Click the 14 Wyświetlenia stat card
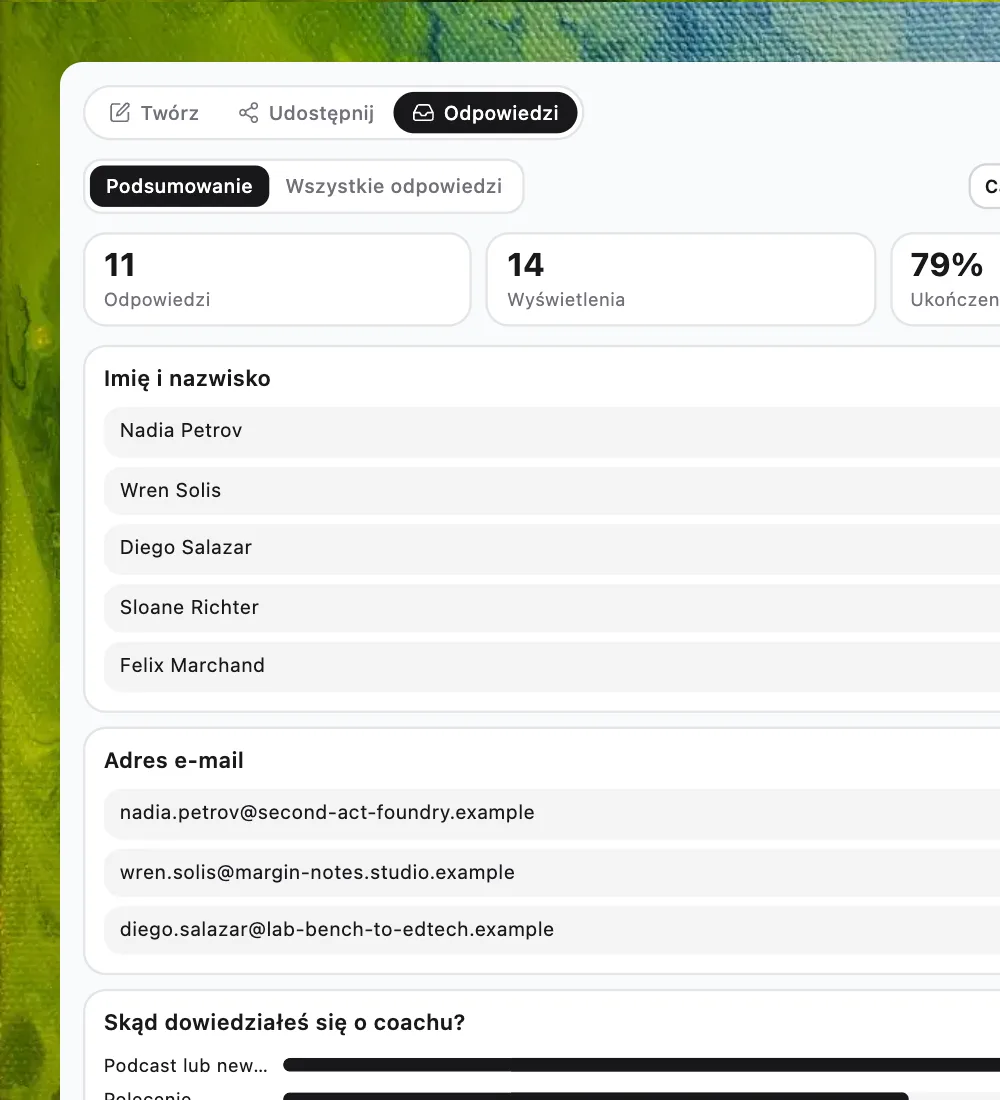The height and width of the screenshot is (1100, 1000). [681, 279]
